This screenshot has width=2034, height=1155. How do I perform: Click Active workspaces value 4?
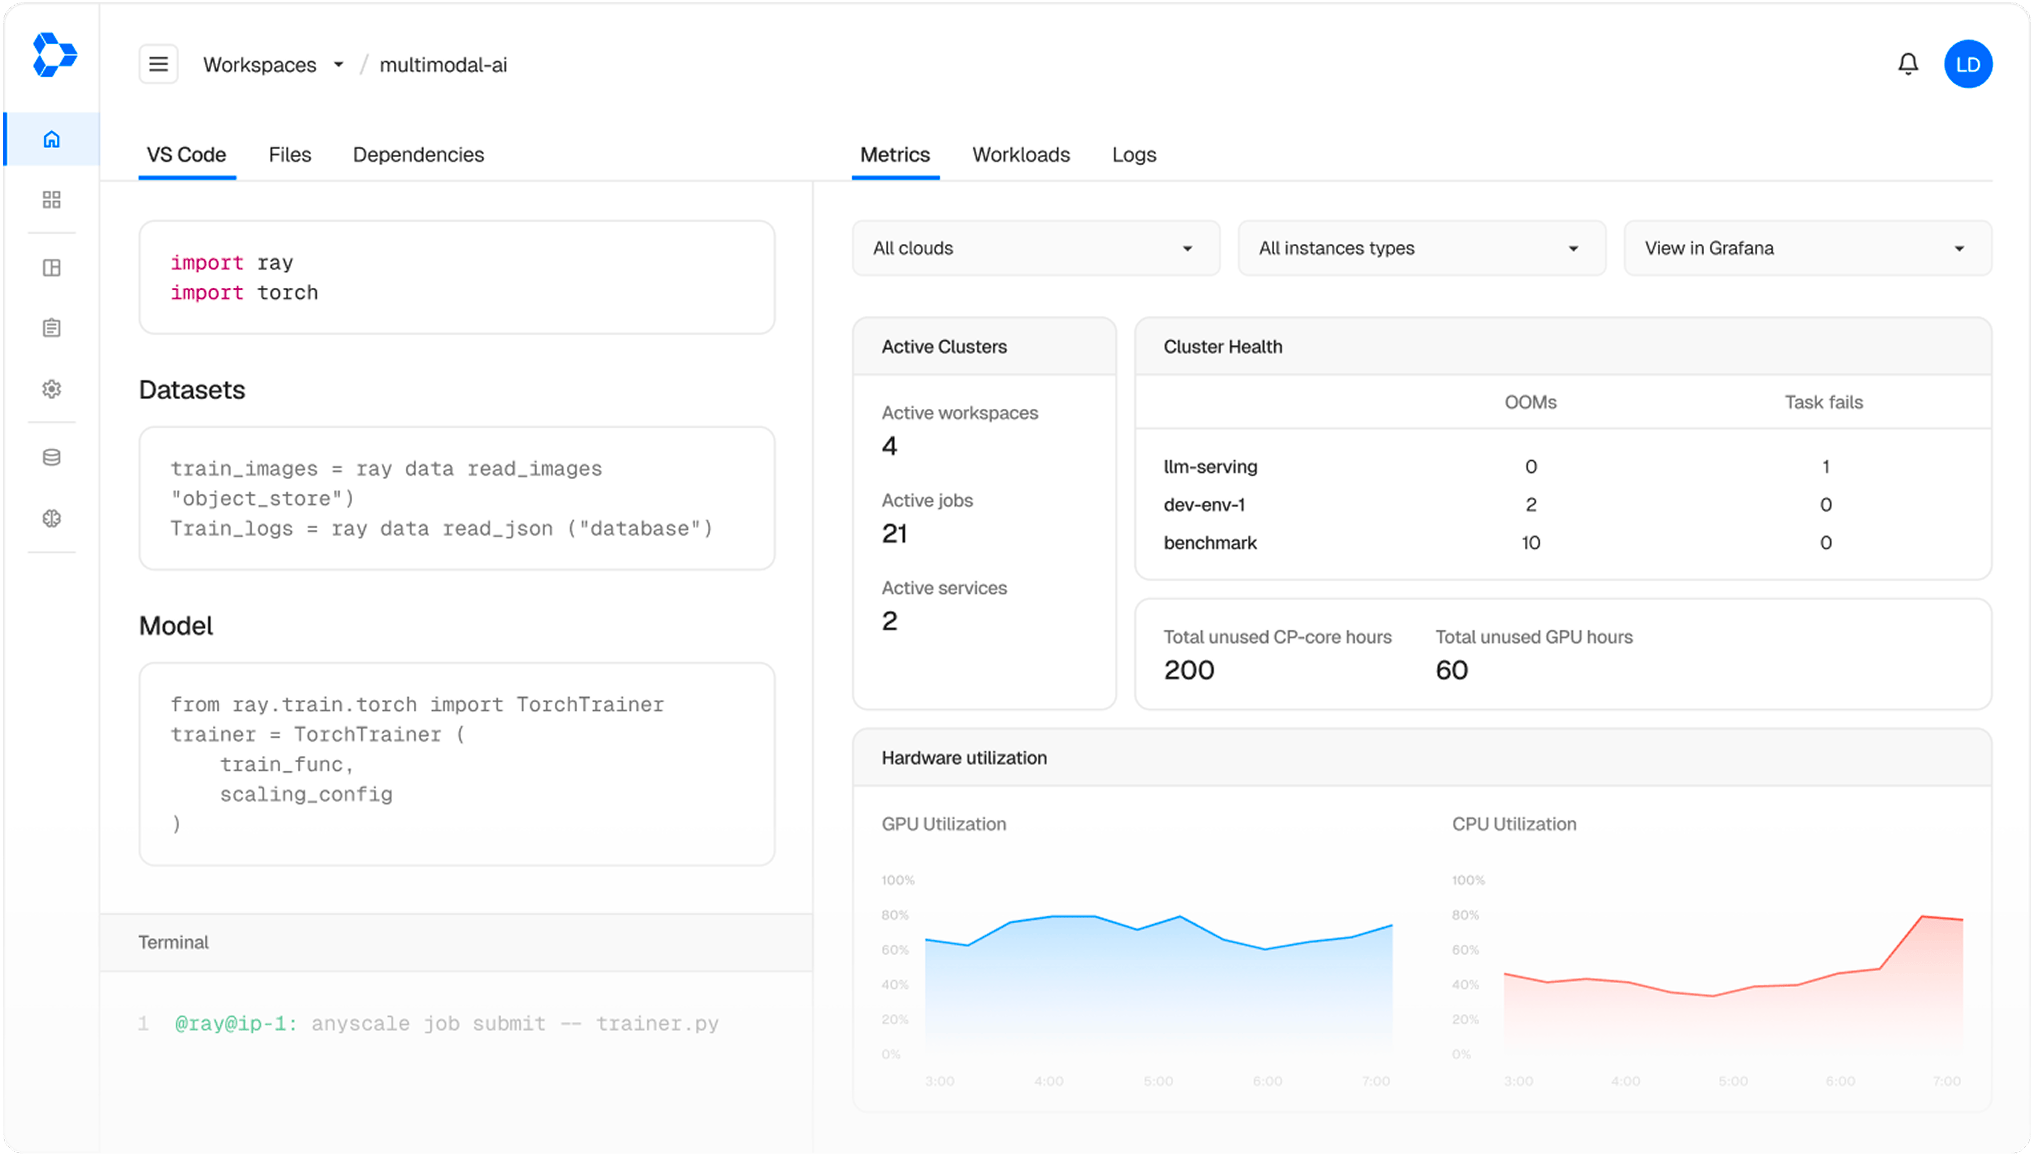pyautogui.click(x=889, y=446)
